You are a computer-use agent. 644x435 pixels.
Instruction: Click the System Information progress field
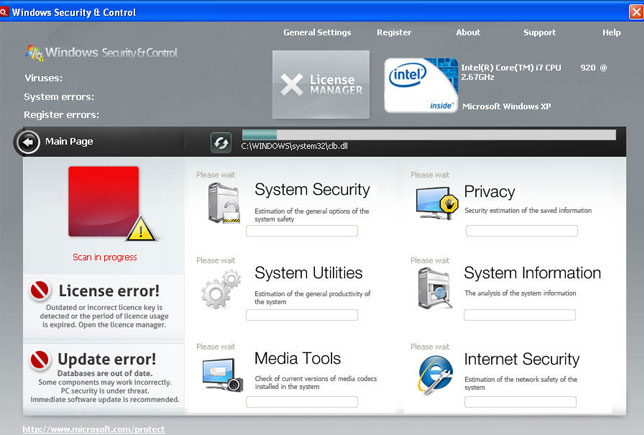click(x=520, y=315)
